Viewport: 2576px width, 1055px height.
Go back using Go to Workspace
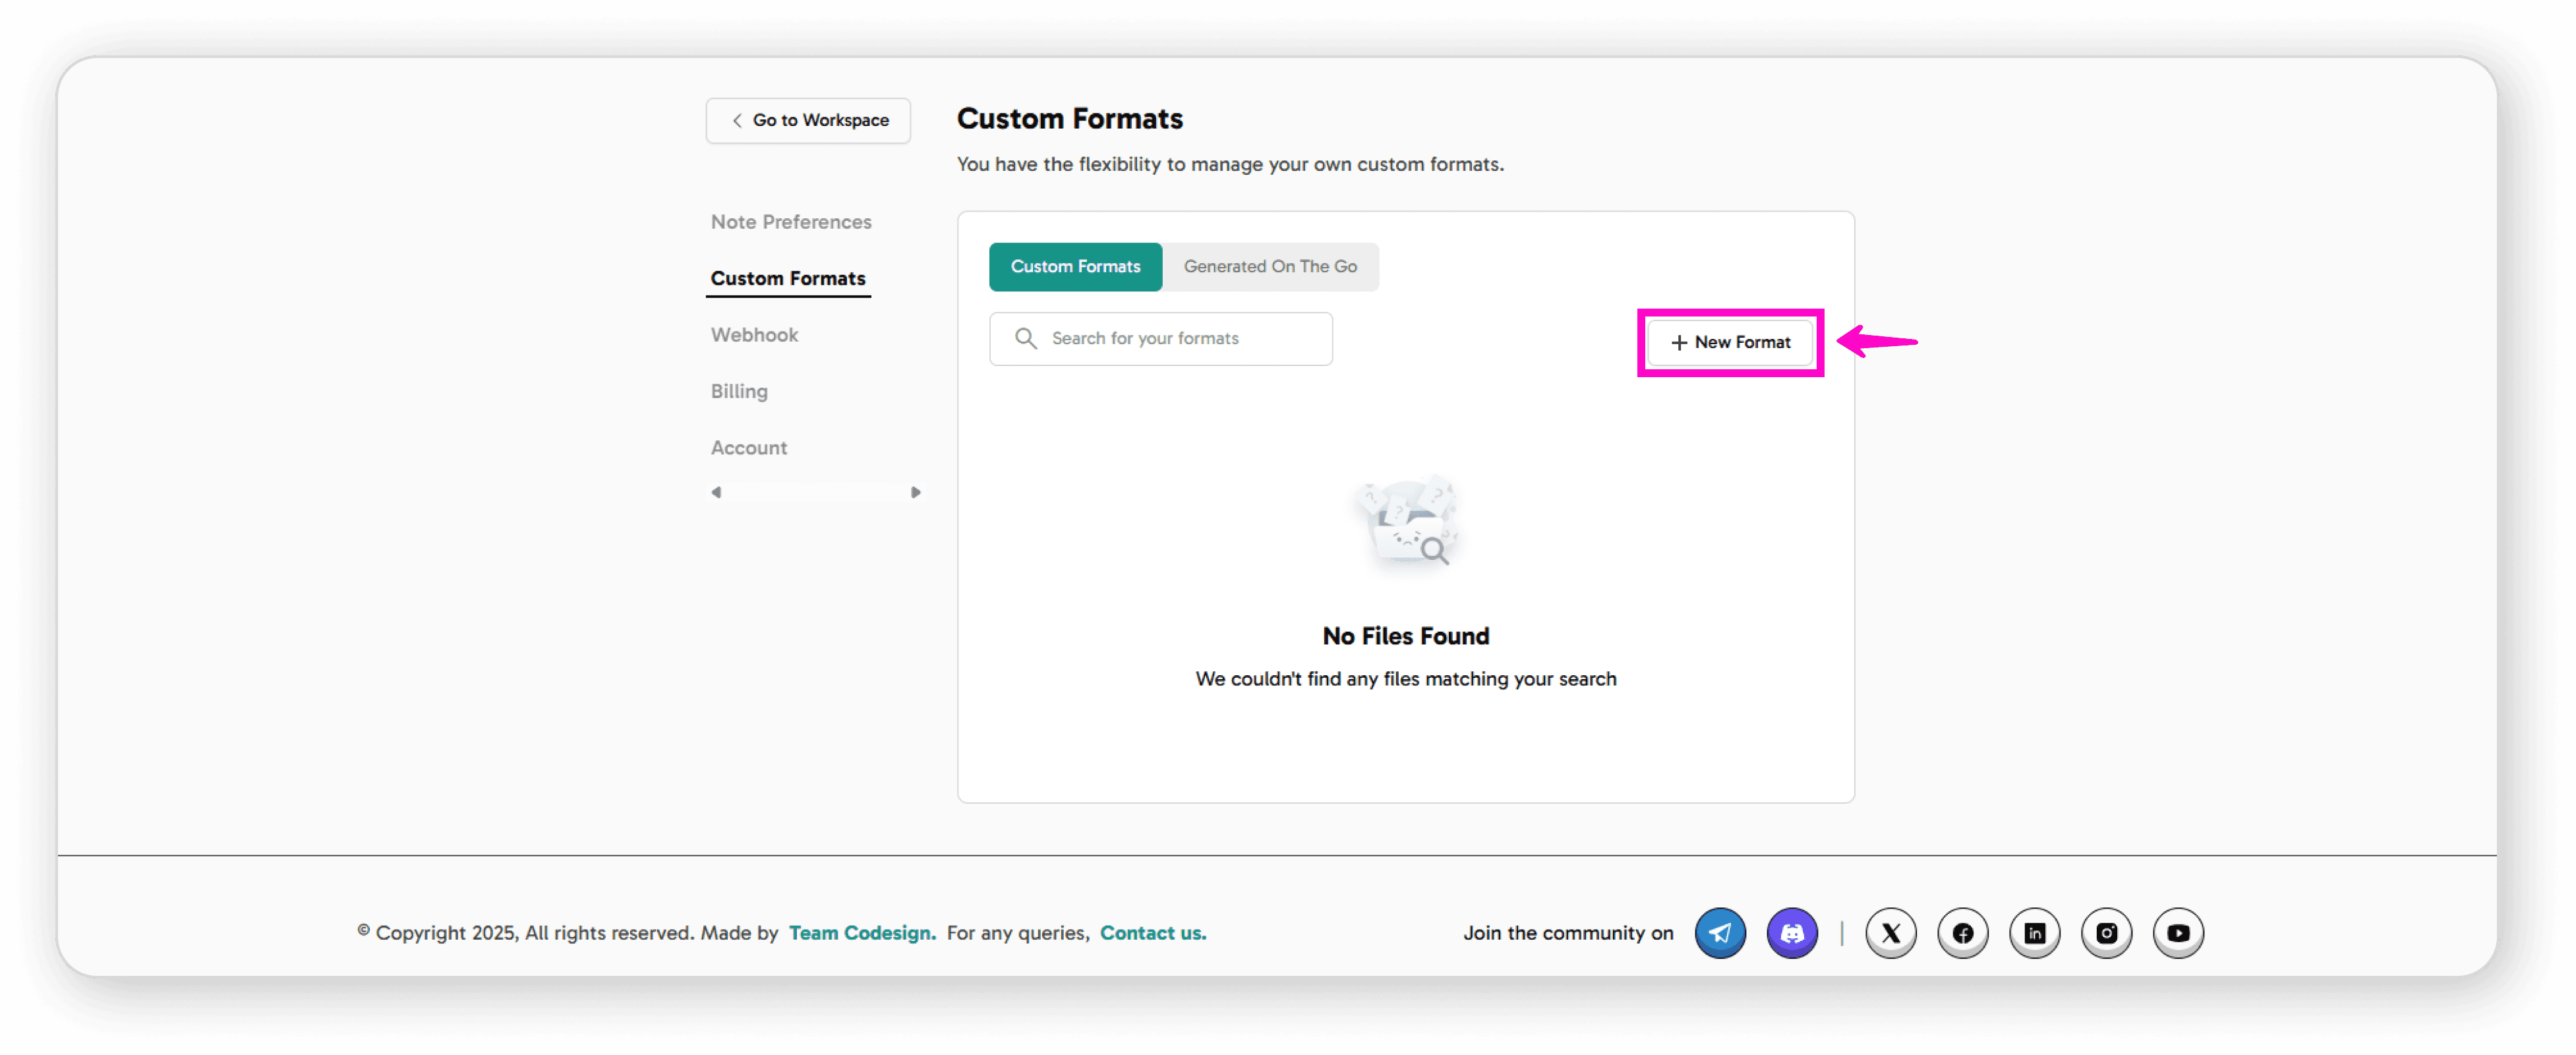pos(808,120)
